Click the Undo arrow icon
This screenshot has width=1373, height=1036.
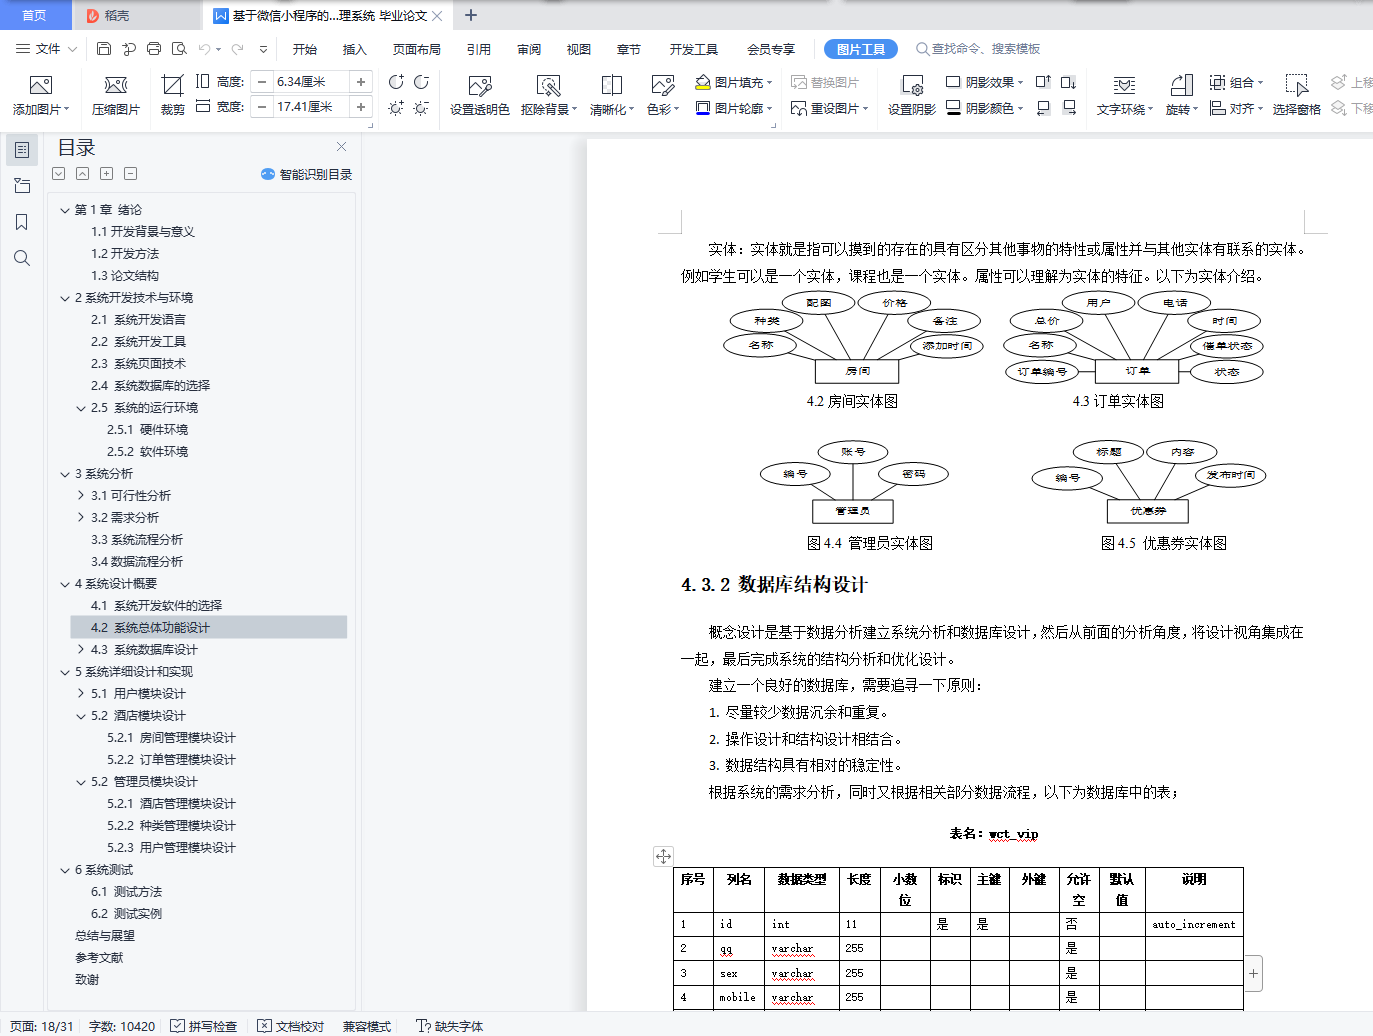[x=205, y=48]
